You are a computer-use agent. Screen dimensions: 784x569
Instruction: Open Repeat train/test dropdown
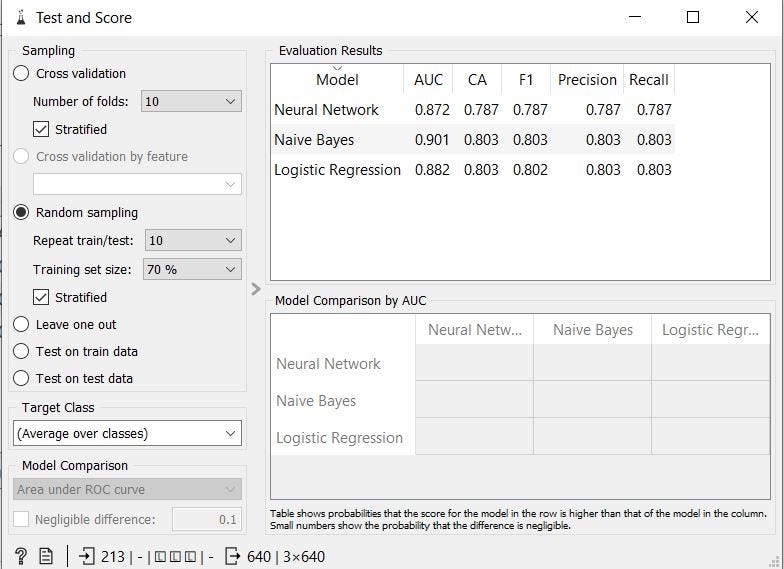pyautogui.click(x=194, y=240)
